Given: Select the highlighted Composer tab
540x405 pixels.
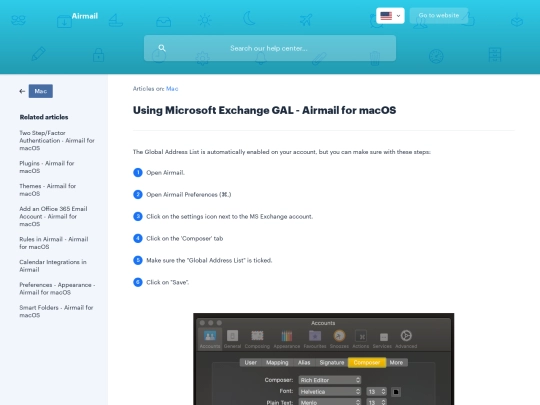Looking at the screenshot, I should pos(367,363).
